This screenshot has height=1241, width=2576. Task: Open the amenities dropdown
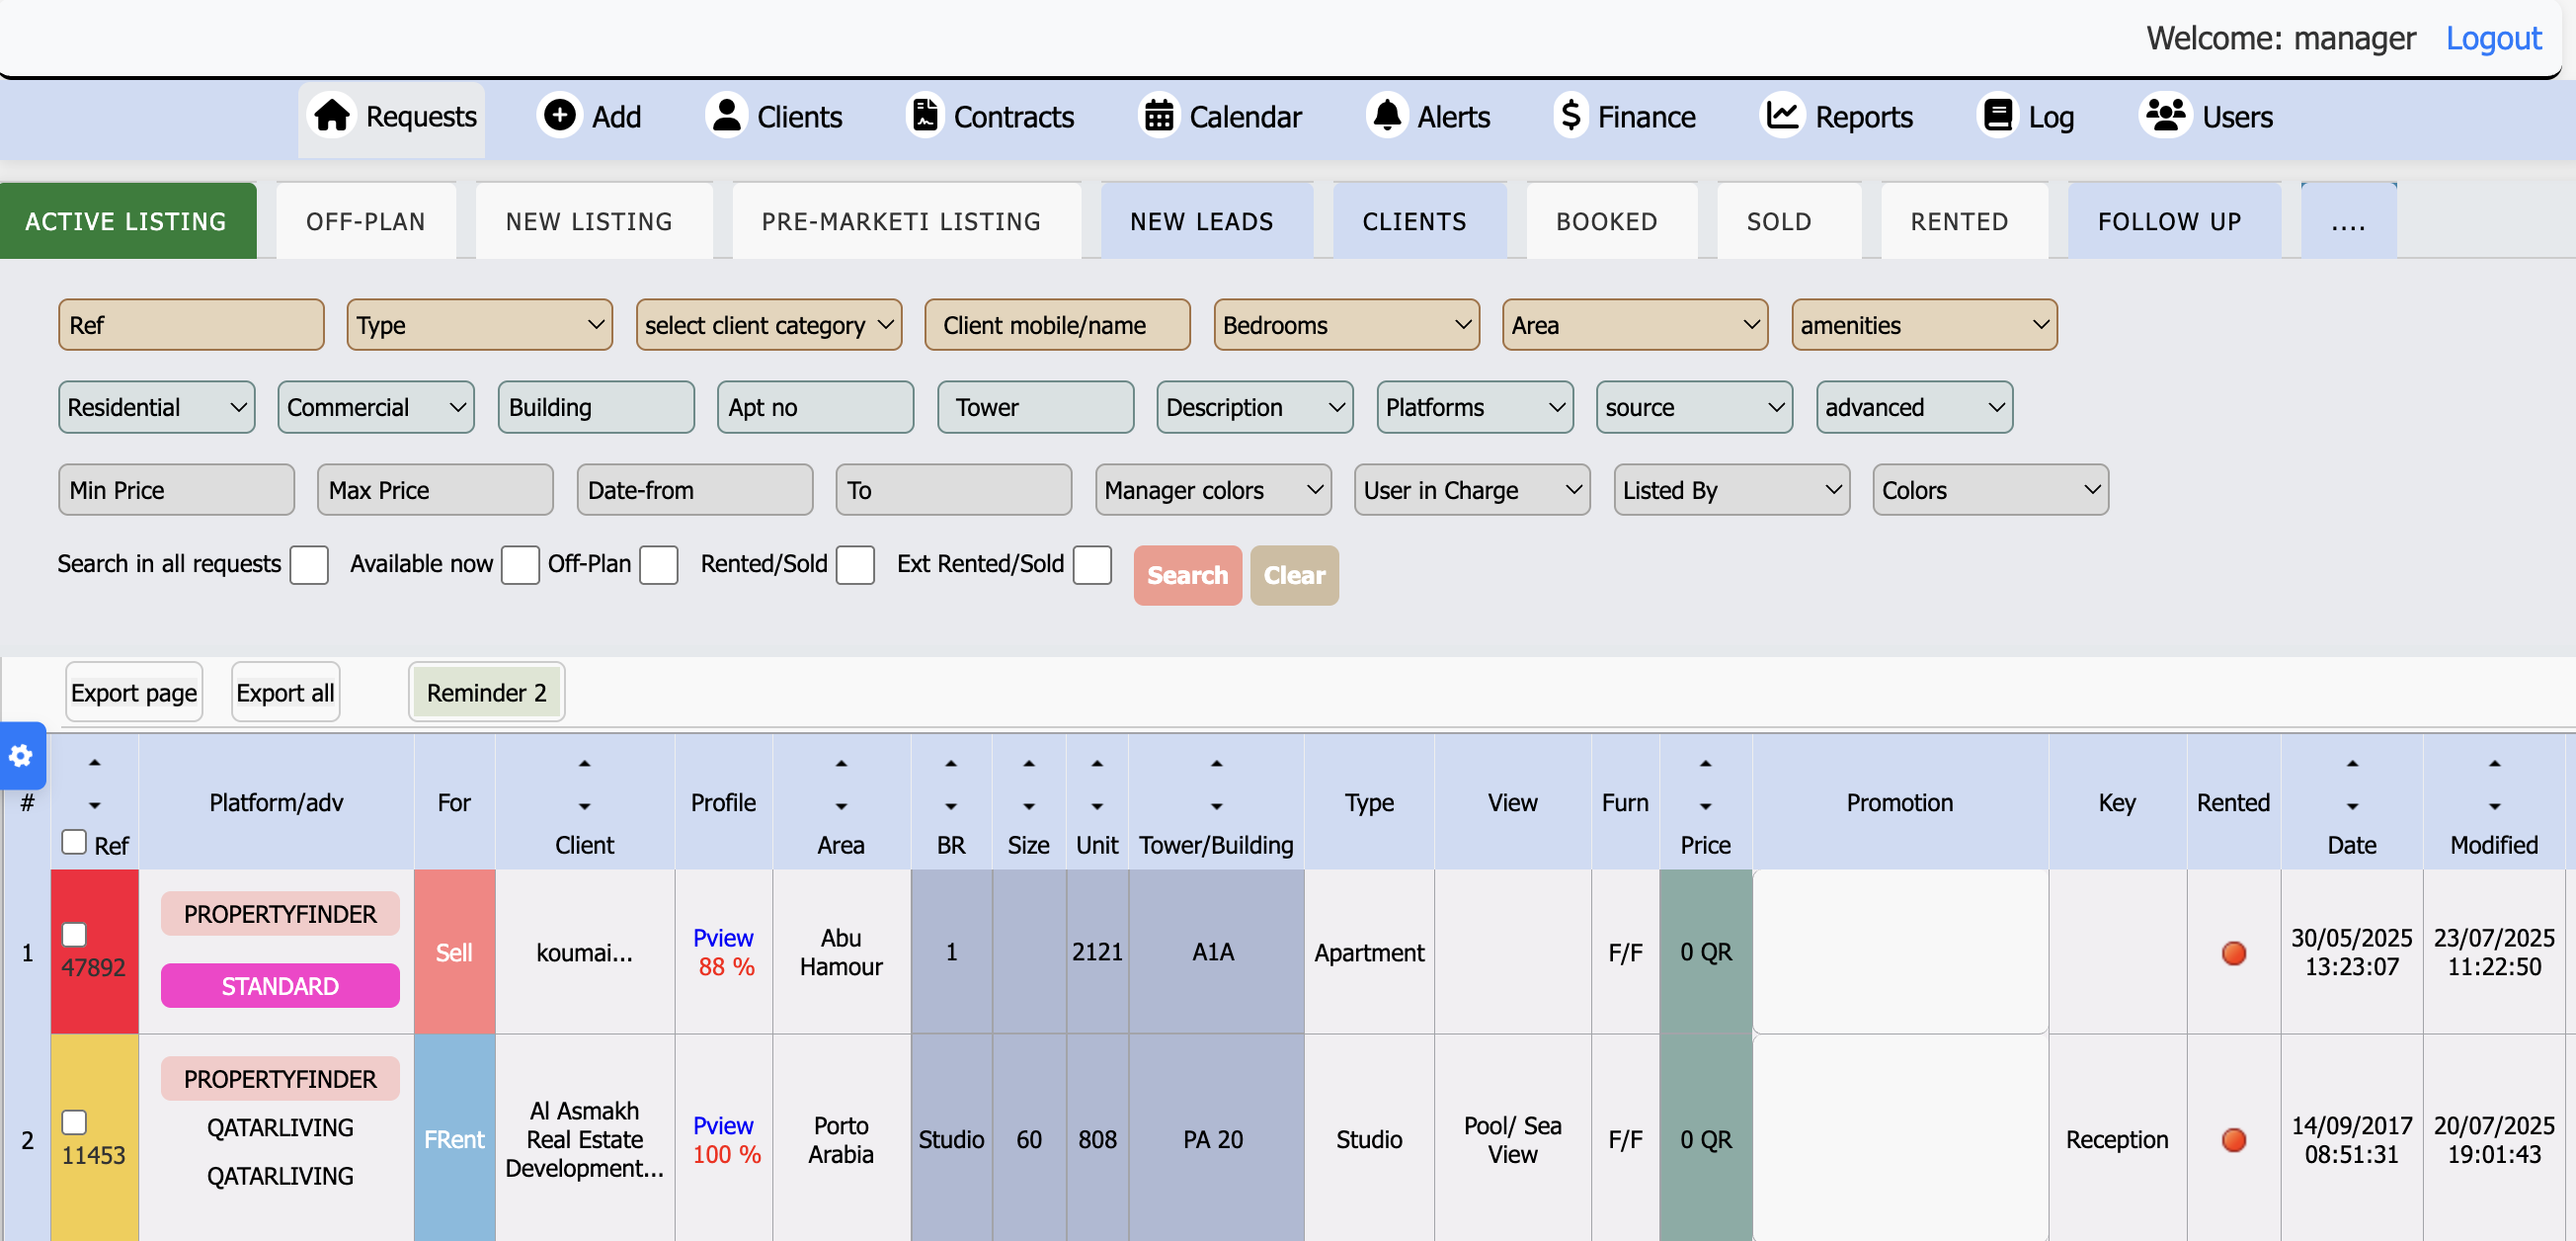[1925, 325]
